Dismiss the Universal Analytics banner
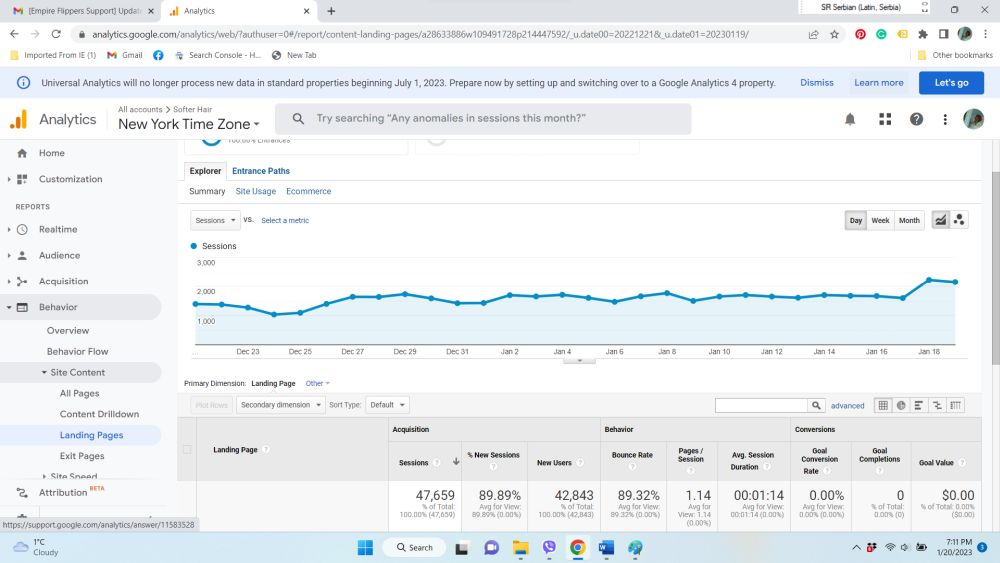The width and height of the screenshot is (1000, 563). click(817, 83)
